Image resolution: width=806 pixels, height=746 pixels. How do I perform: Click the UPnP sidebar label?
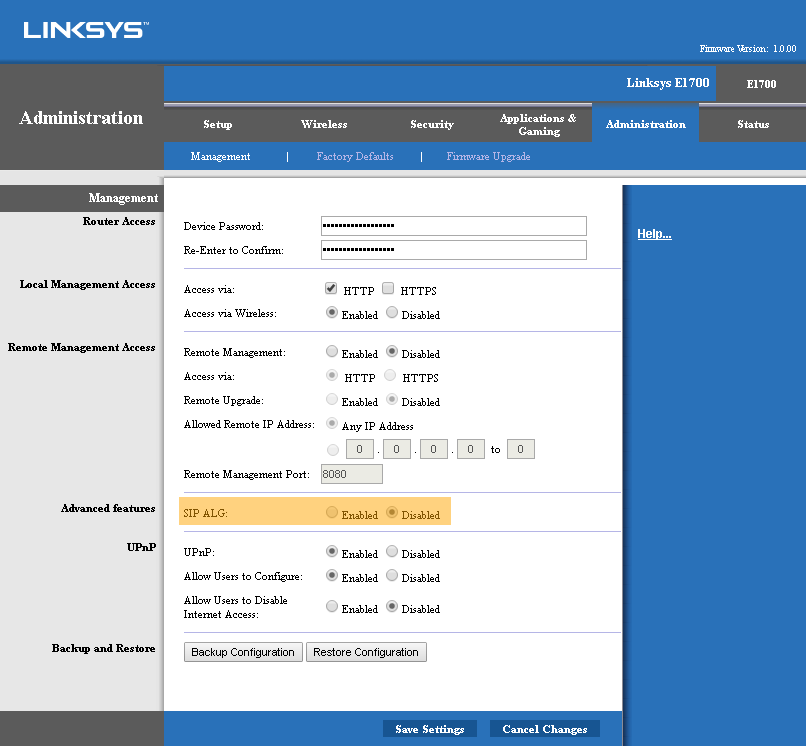pyautogui.click(x=141, y=547)
